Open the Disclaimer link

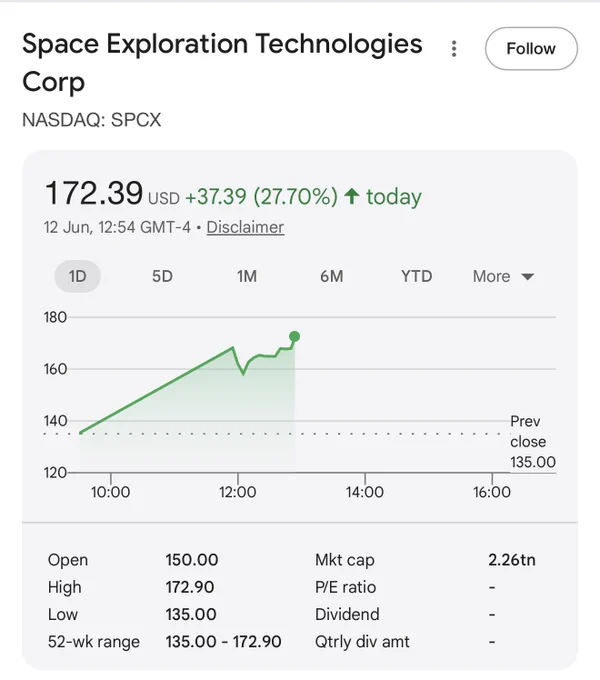pos(245,227)
